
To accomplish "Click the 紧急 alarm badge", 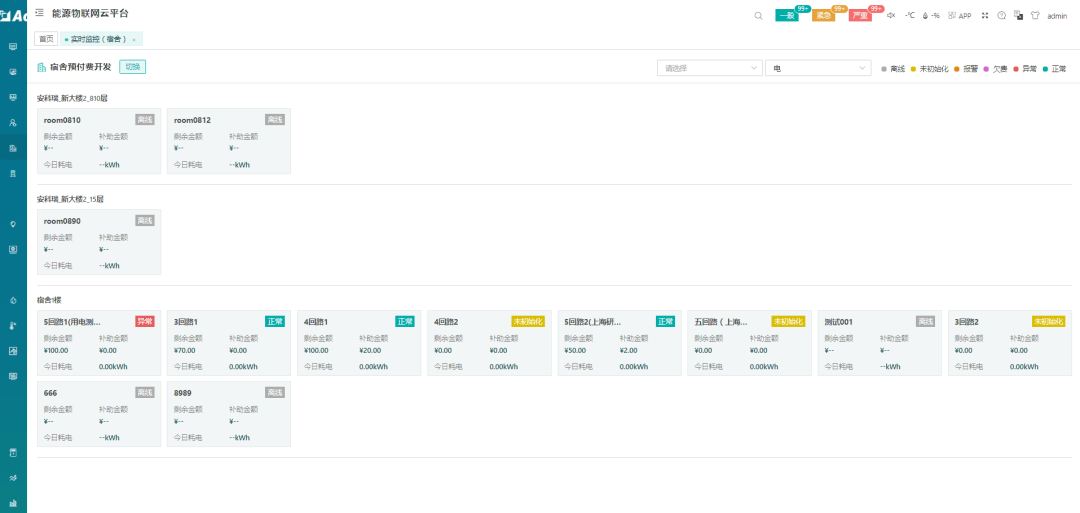I will coord(824,16).
